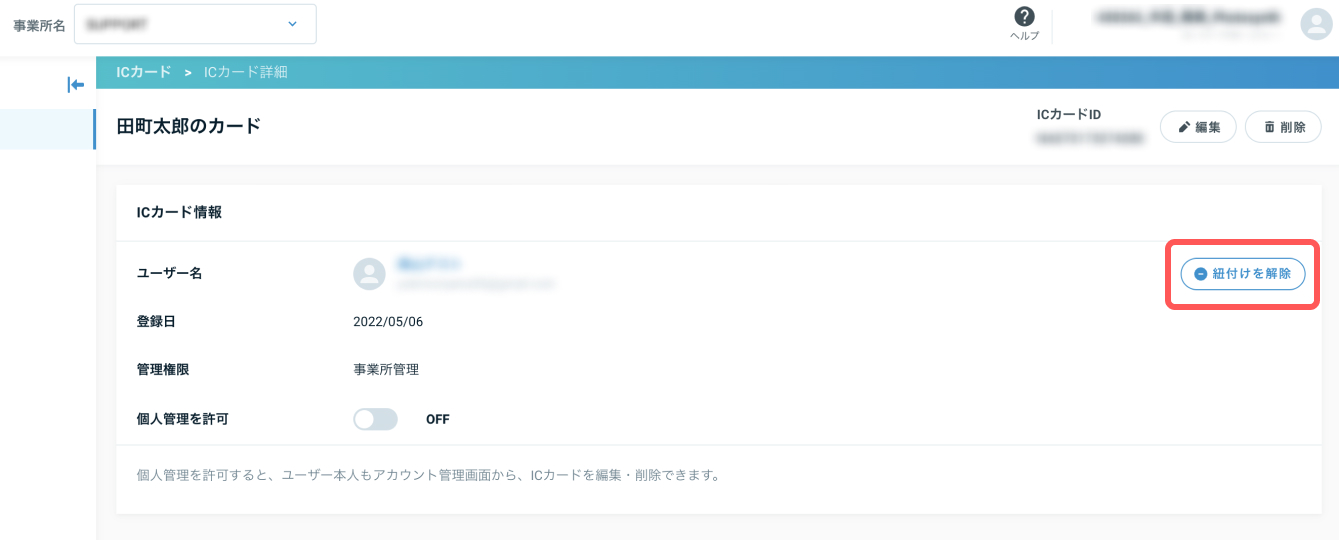This screenshot has width=1339, height=540.
Task: Open the 事業所名 dropdown
Action: pyautogui.click(x=194, y=24)
